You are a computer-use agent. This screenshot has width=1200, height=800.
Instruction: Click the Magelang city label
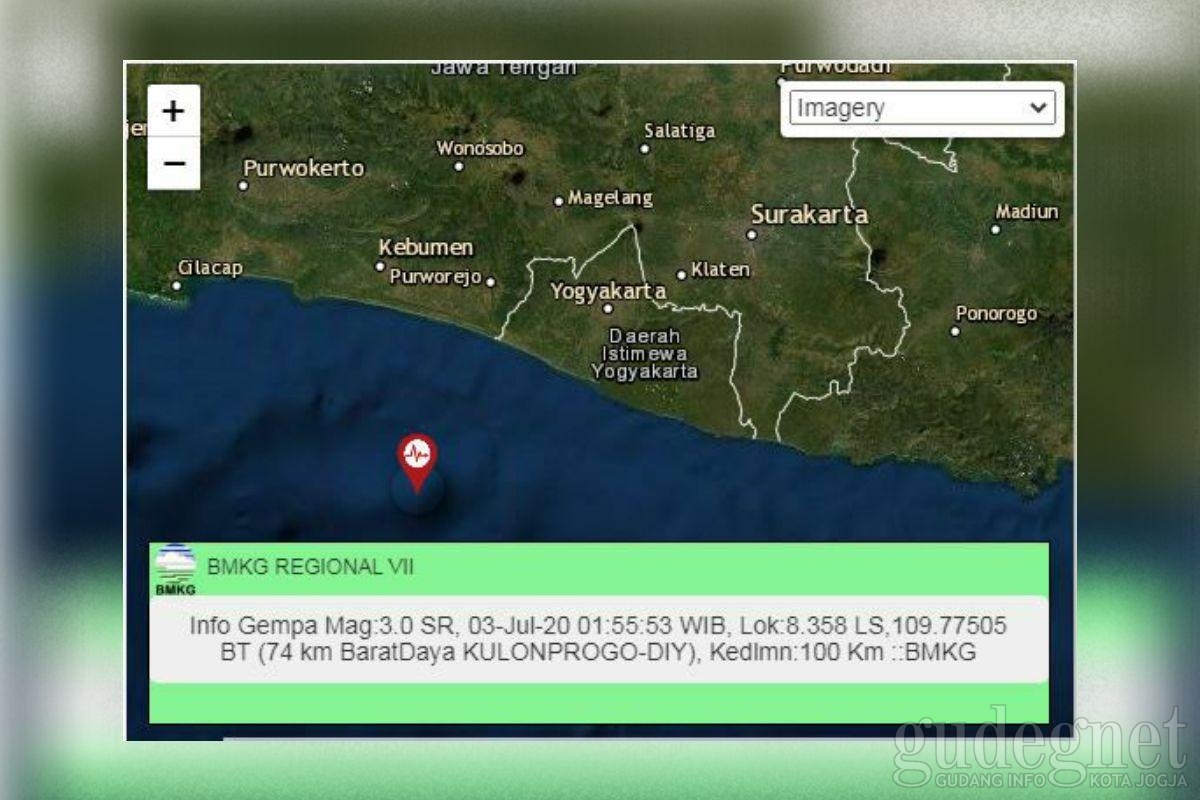[x=610, y=198]
